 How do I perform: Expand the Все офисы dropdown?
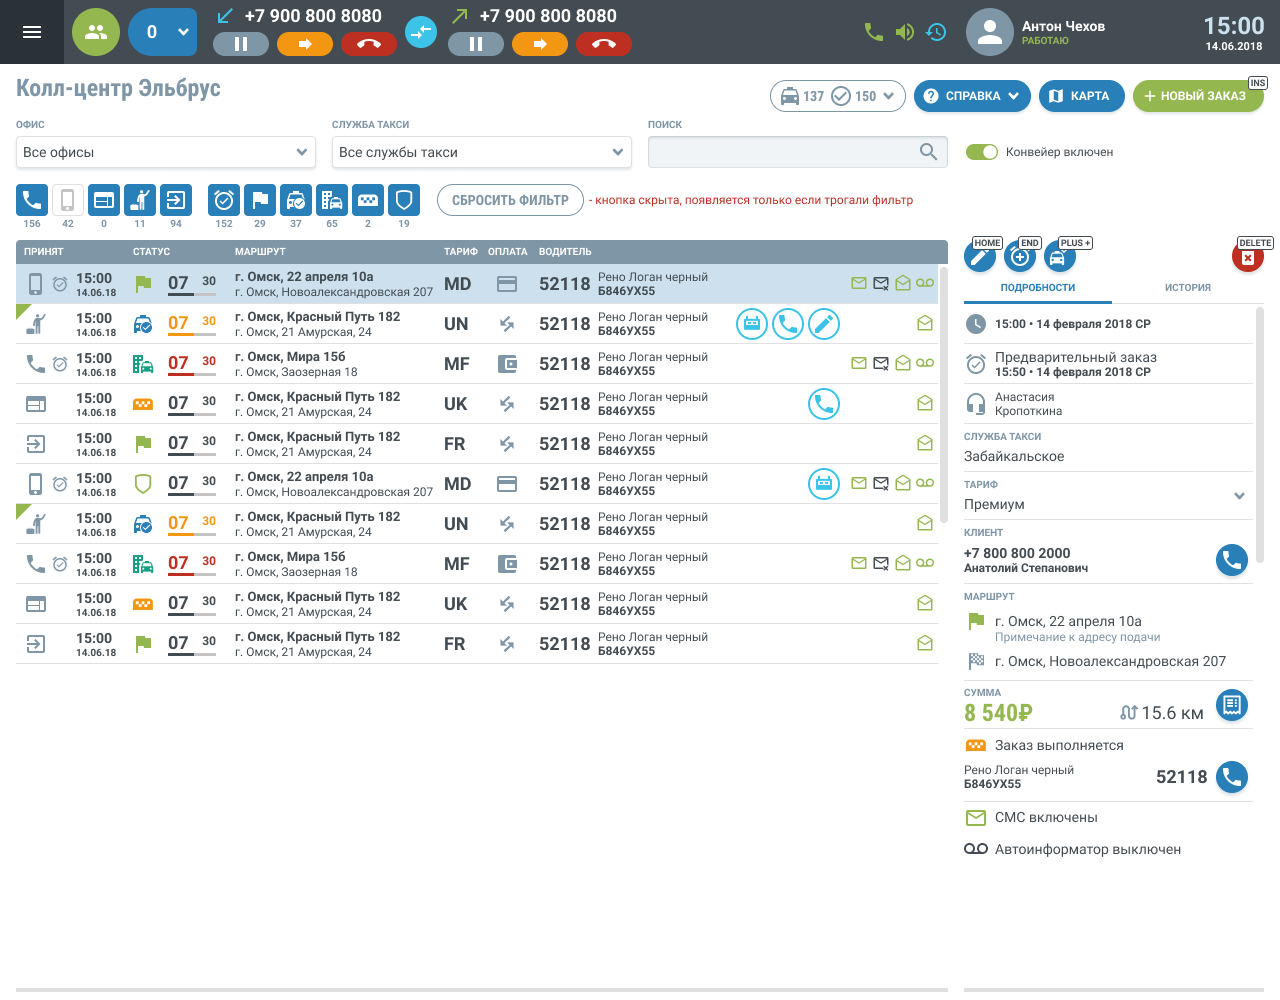166,152
